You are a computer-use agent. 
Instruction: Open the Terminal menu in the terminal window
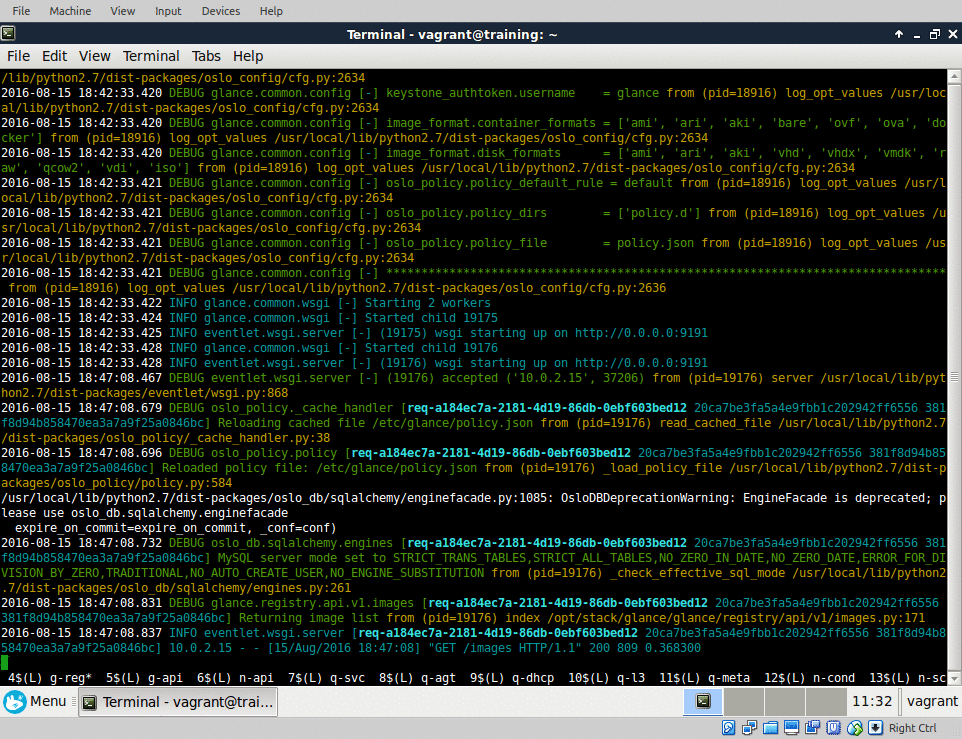[x=151, y=56]
